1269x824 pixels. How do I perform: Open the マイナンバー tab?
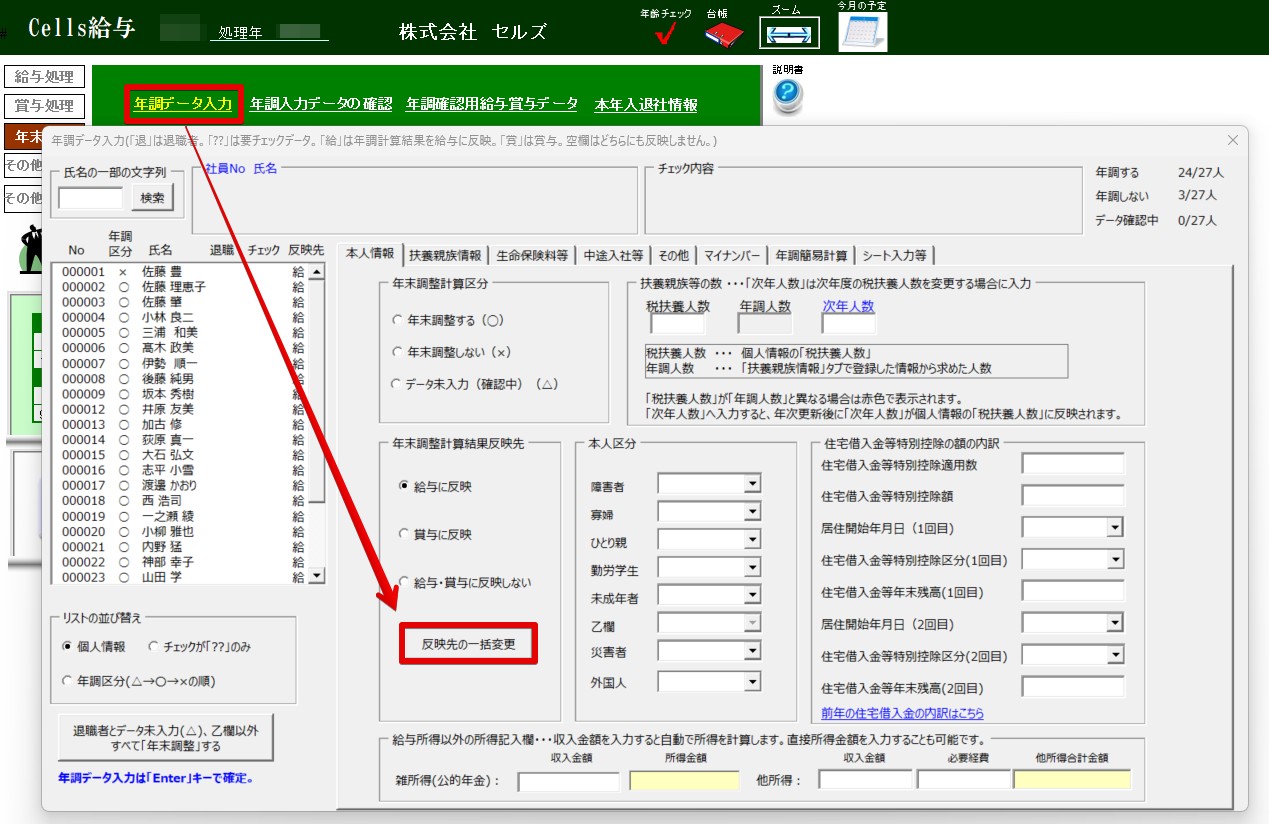(x=732, y=255)
